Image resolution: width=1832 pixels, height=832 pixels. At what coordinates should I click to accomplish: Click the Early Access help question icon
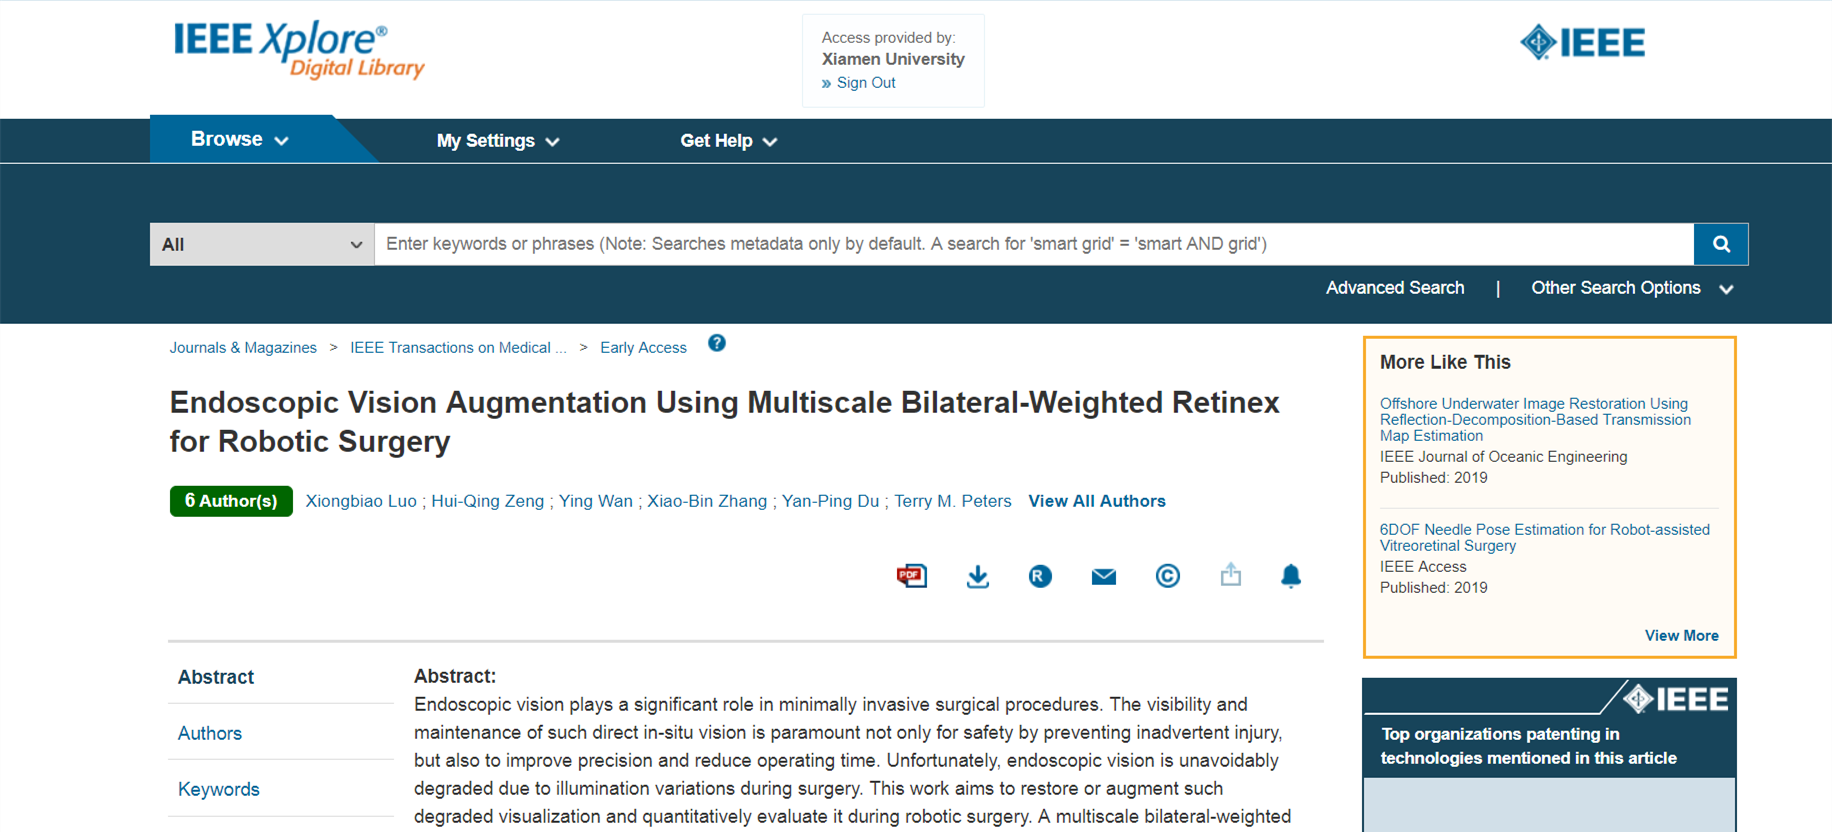coord(717,344)
